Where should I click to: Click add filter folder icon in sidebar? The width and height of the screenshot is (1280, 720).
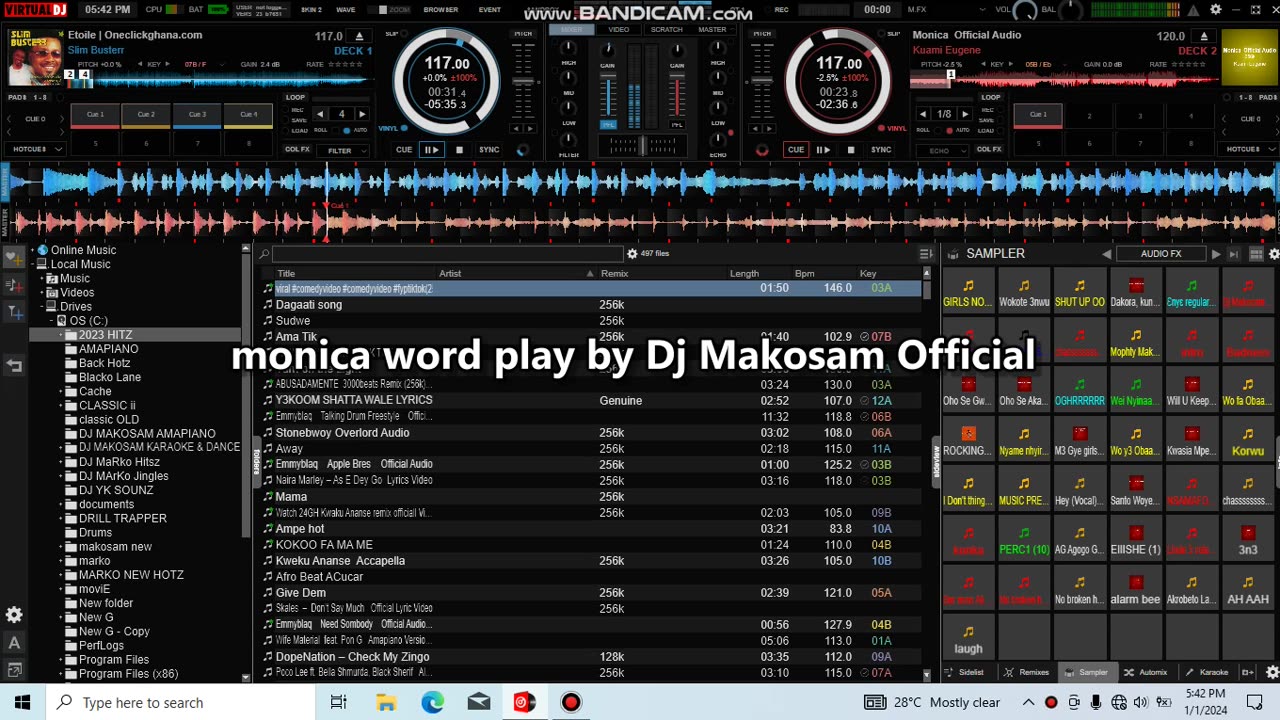point(14,312)
